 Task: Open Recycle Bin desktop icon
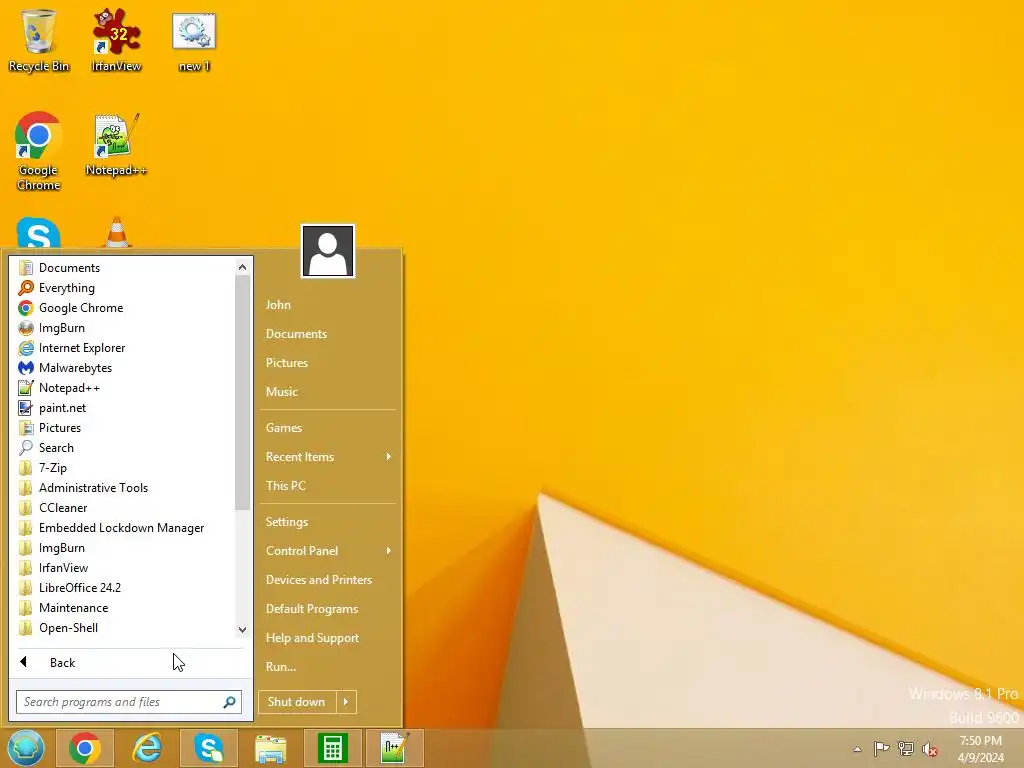pyautogui.click(x=39, y=40)
